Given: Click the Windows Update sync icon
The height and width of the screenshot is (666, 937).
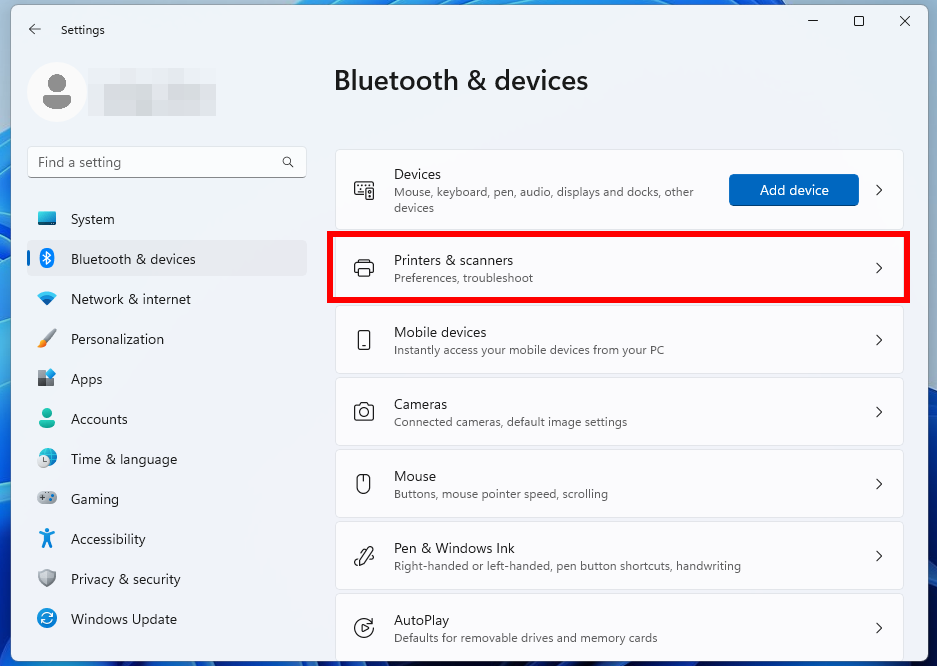Looking at the screenshot, I should [47, 618].
